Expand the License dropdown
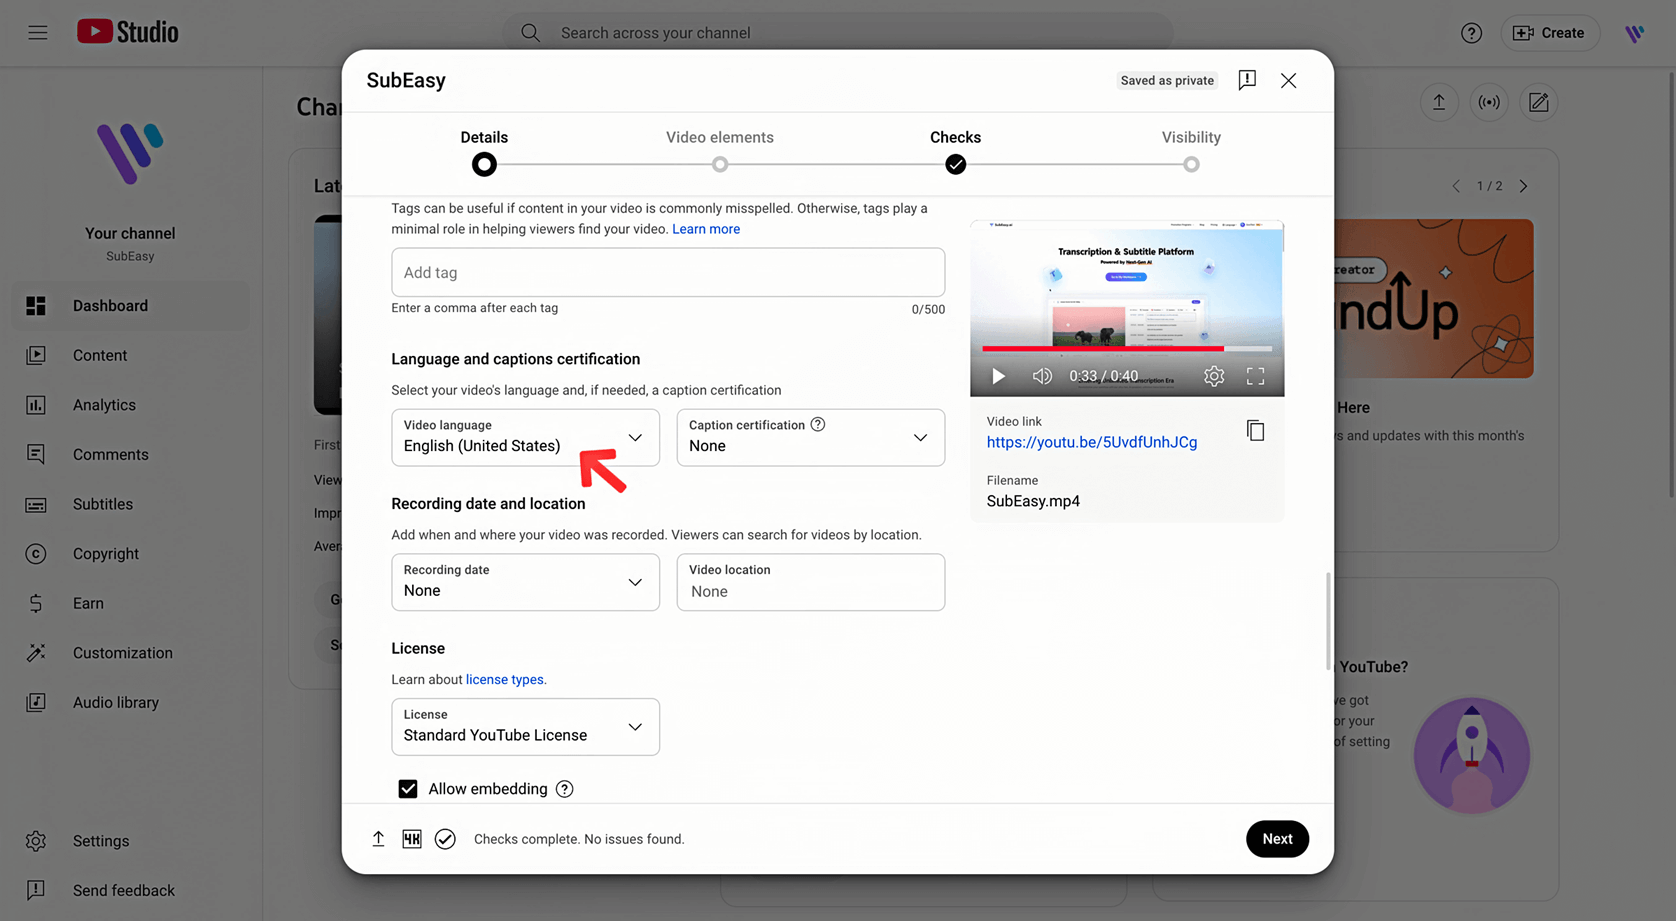 tap(525, 727)
